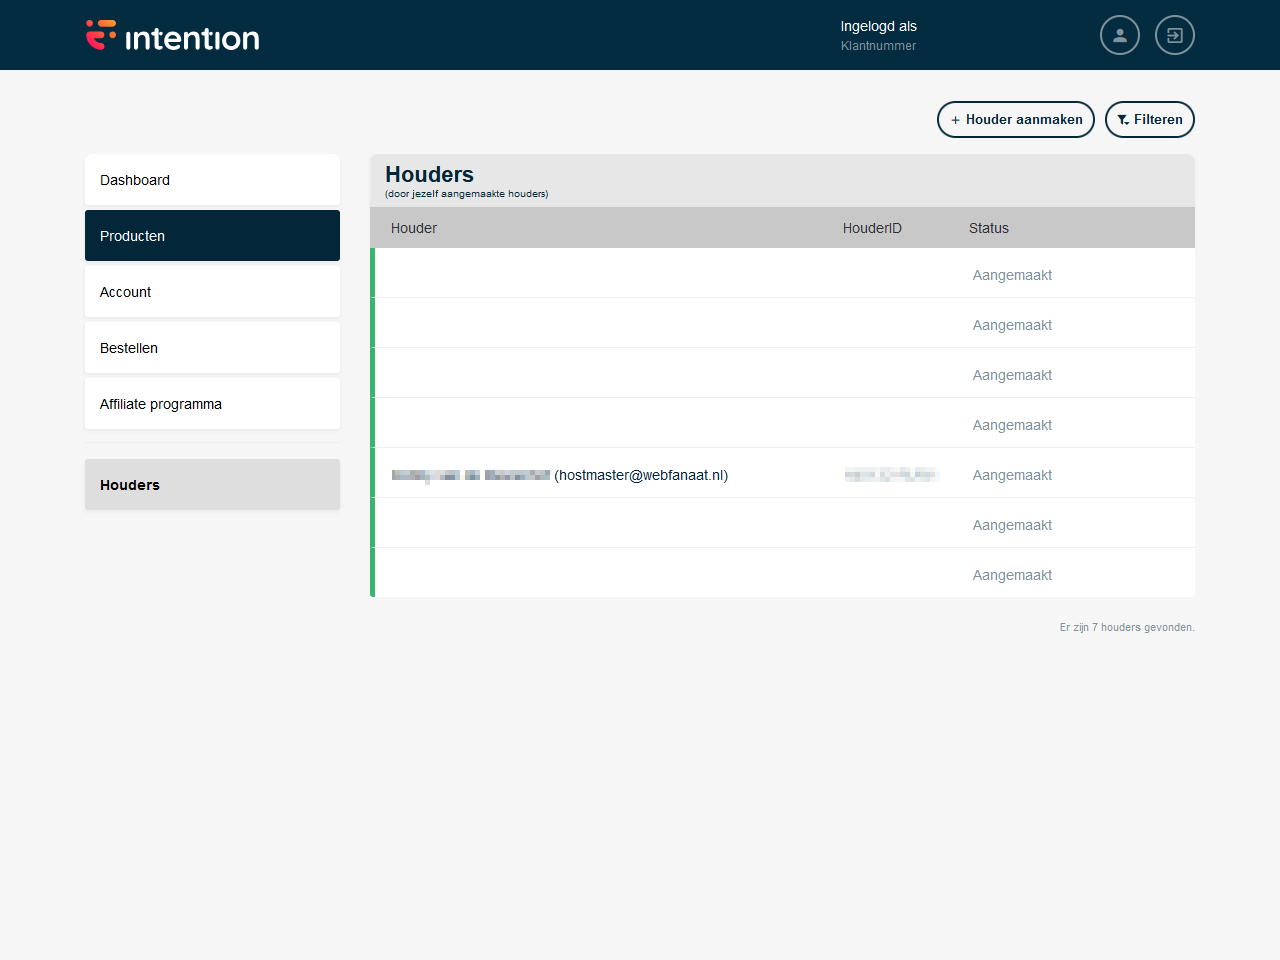This screenshot has height=960, width=1280.
Task: Open the Filteren filter options
Action: pyautogui.click(x=1149, y=119)
